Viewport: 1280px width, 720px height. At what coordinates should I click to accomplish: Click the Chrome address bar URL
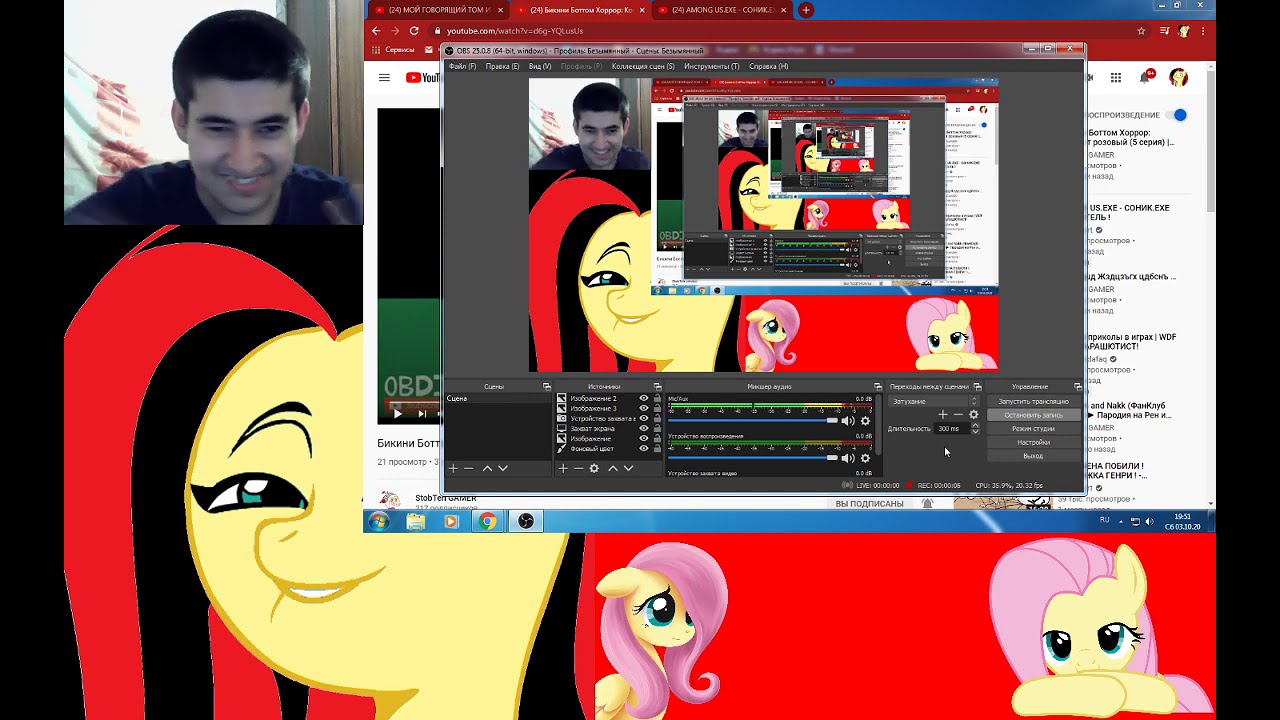[515, 31]
